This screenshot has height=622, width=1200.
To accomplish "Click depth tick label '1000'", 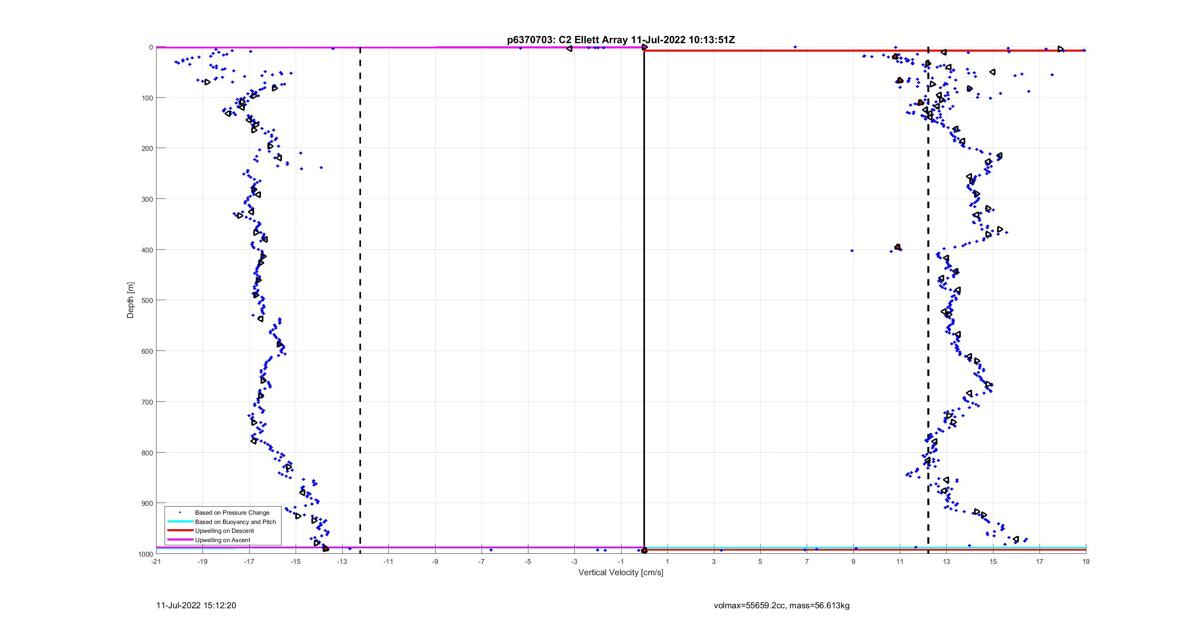I will 144,554.
